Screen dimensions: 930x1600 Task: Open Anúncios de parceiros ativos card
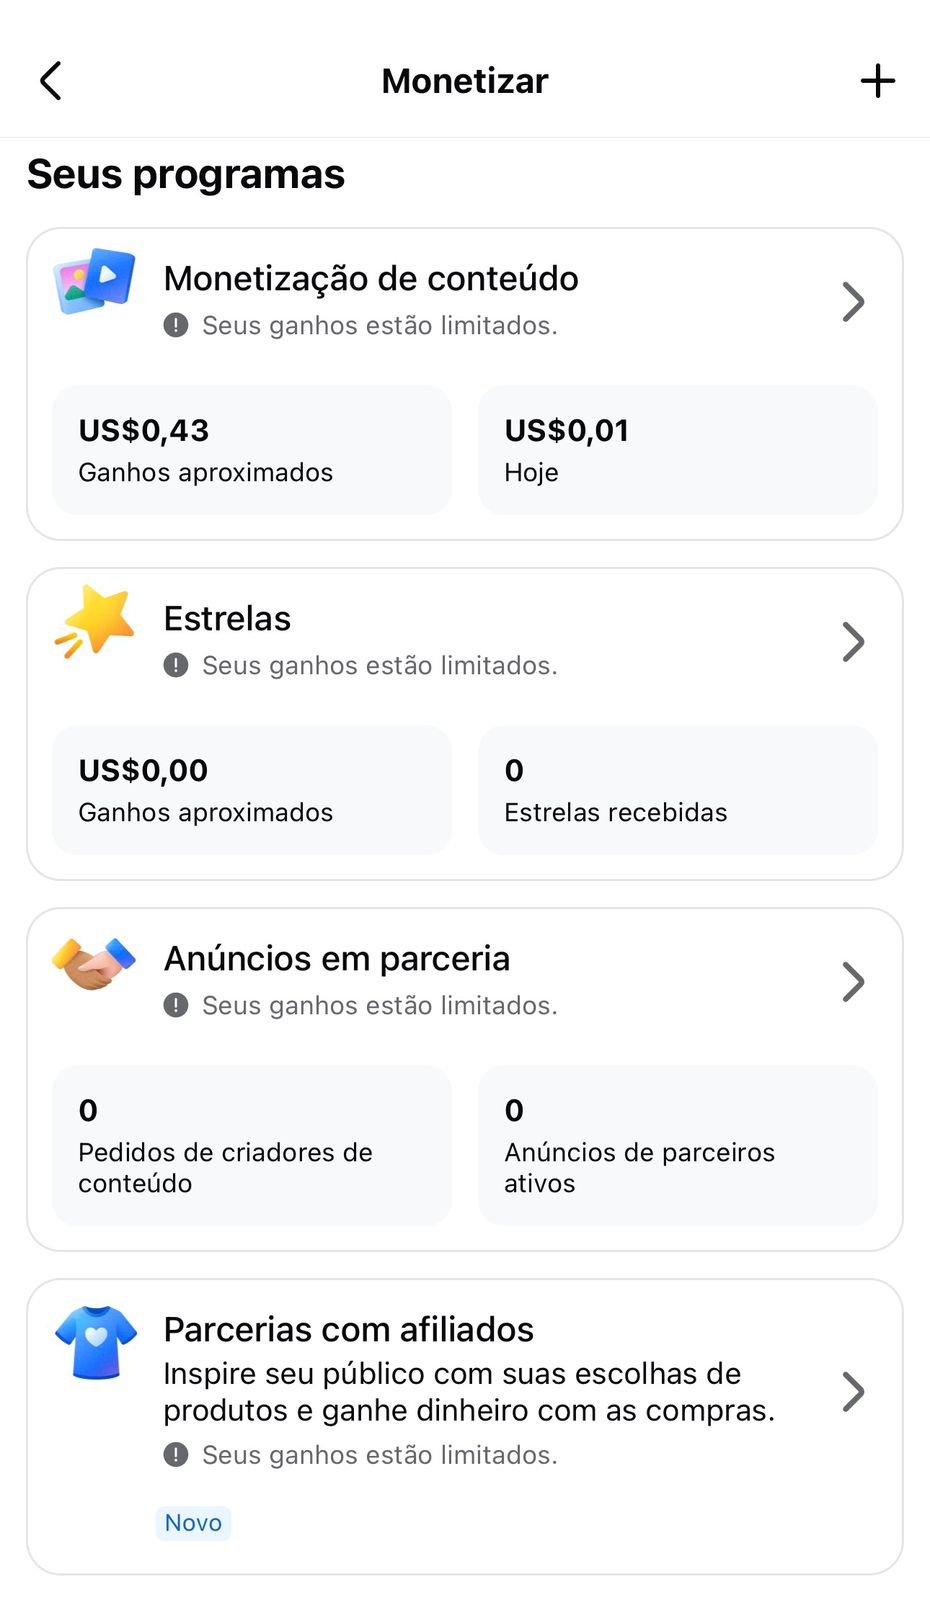click(x=678, y=1145)
